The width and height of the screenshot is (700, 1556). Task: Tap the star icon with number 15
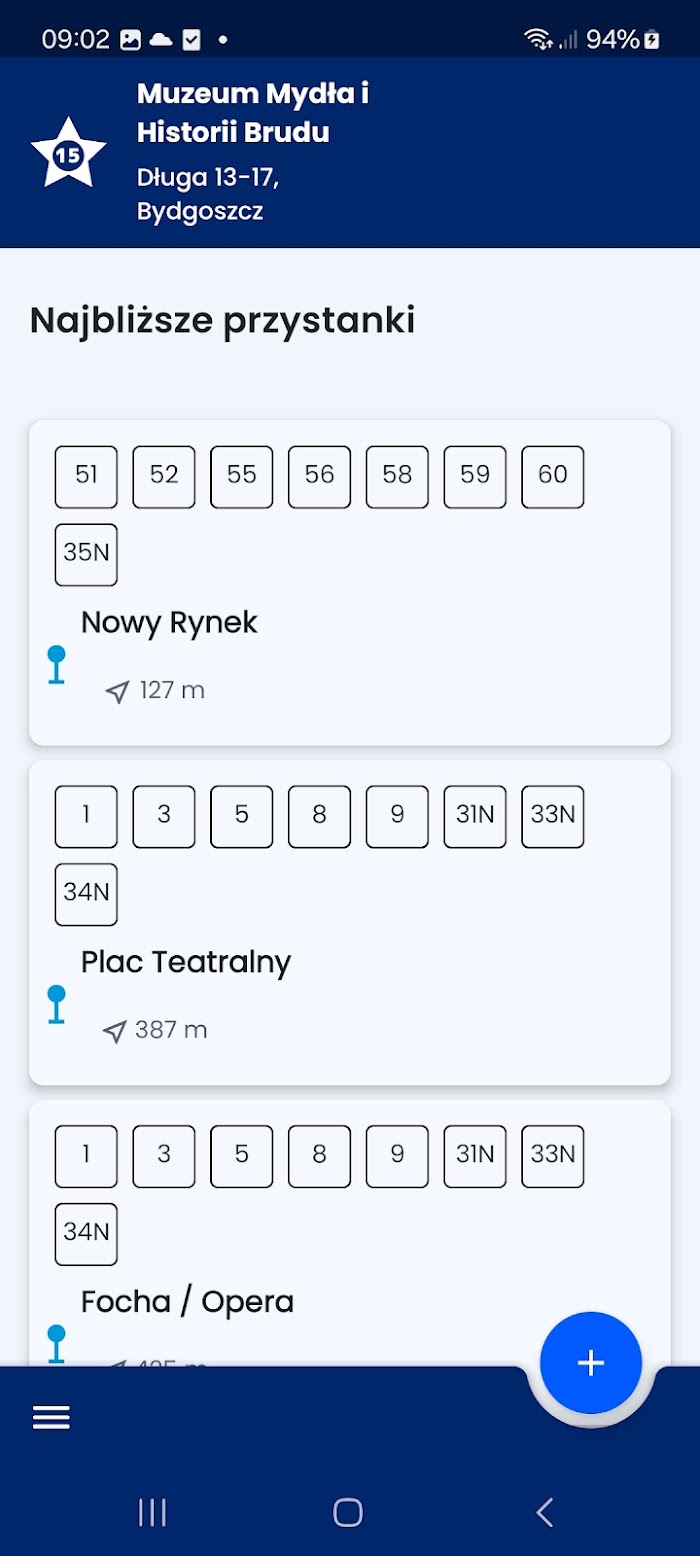[68, 154]
